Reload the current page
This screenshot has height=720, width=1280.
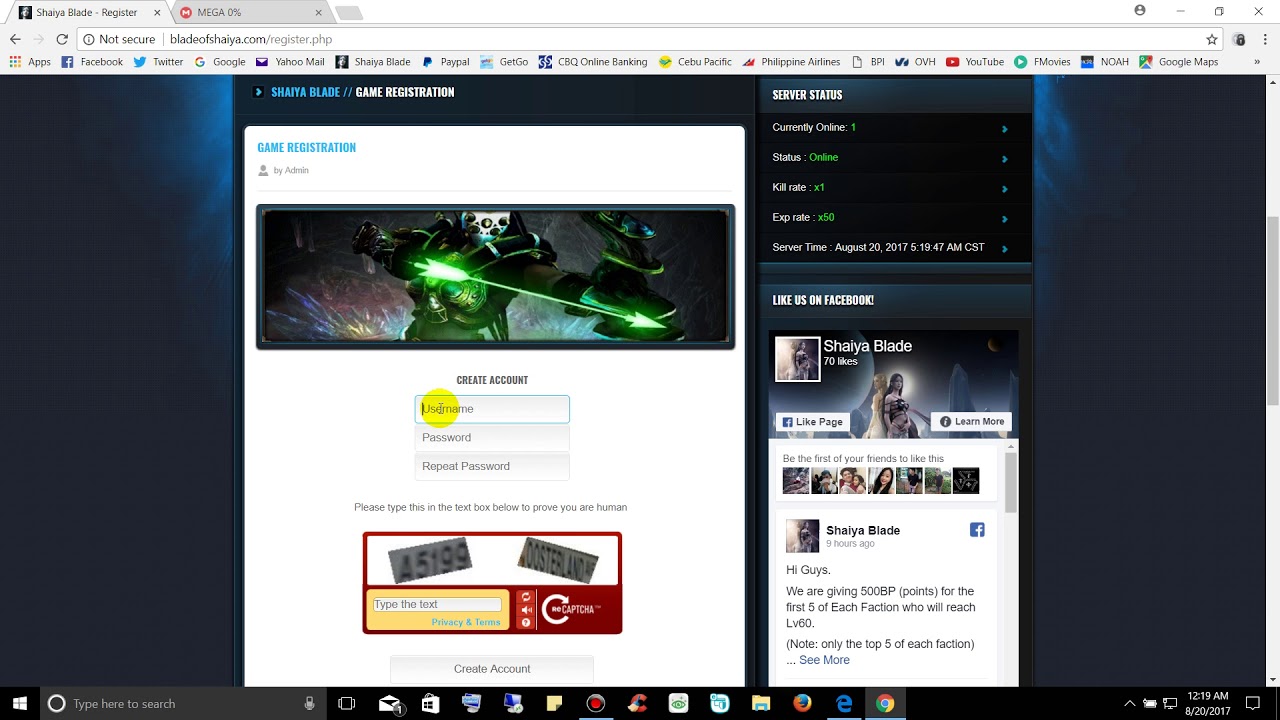[62, 39]
